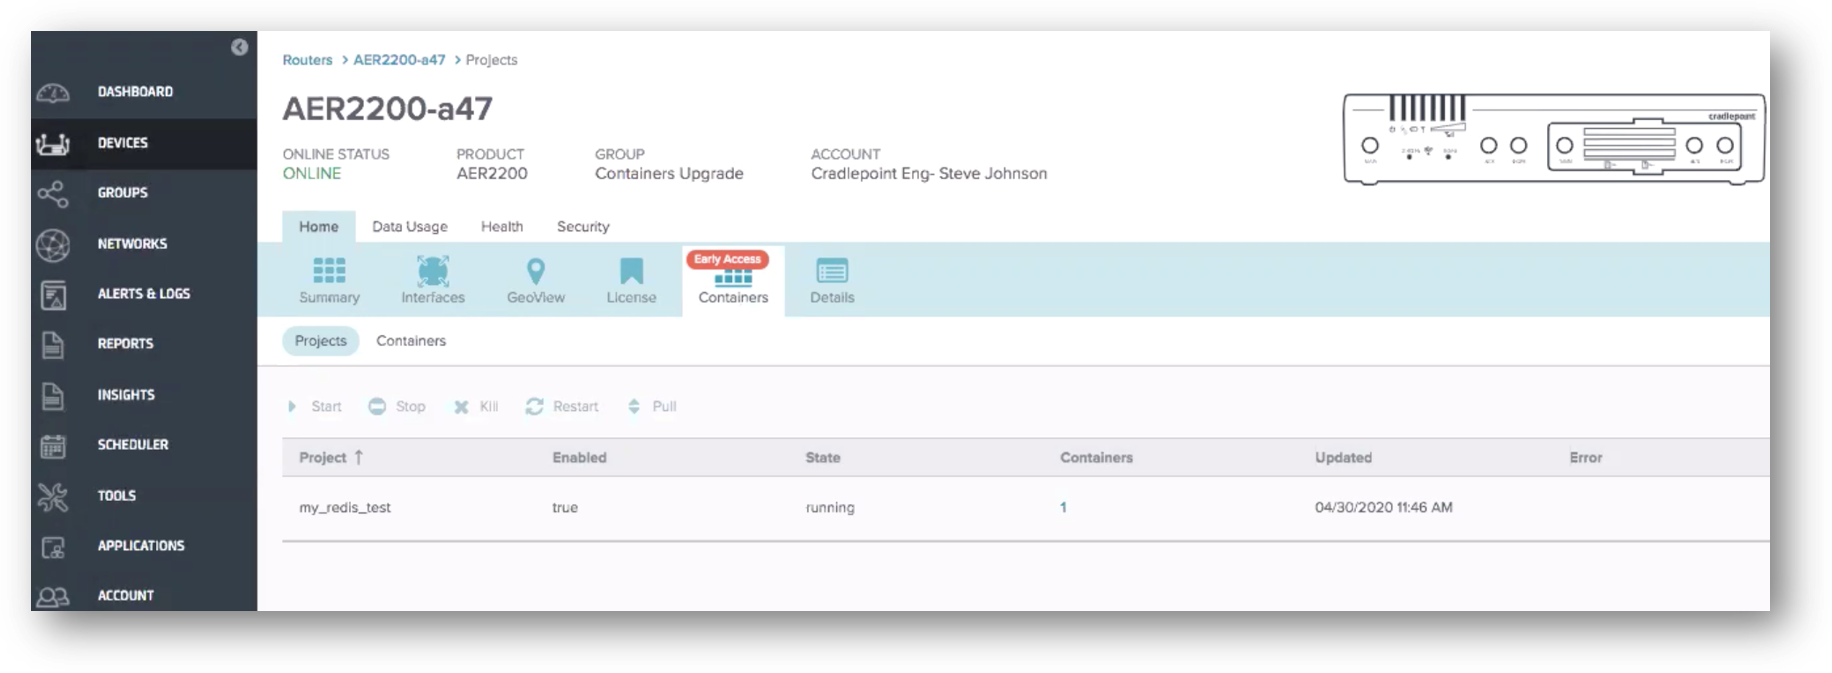Select the my_redis_test project row
The image size is (1832, 673).
(x=1026, y=508)
